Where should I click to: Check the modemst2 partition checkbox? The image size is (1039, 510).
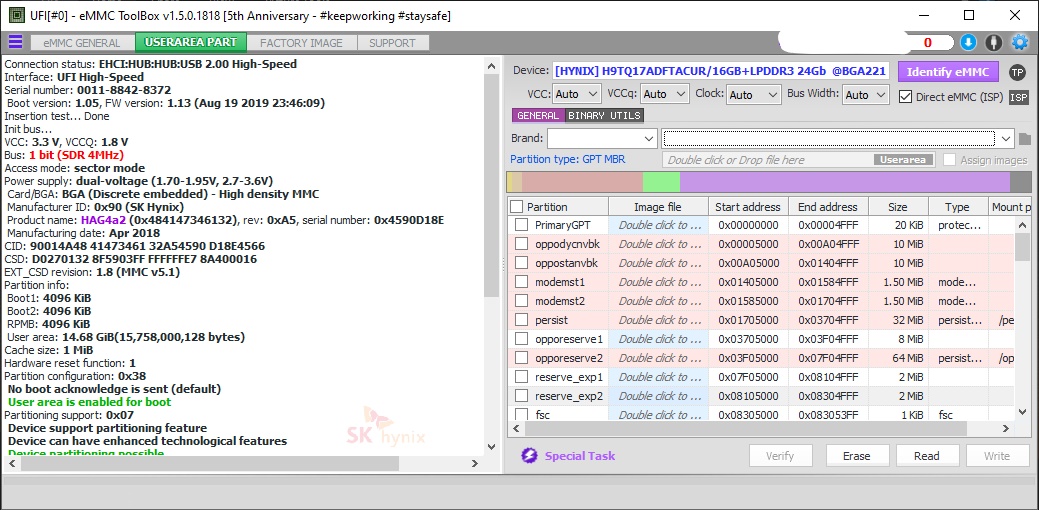click(521, 301)
